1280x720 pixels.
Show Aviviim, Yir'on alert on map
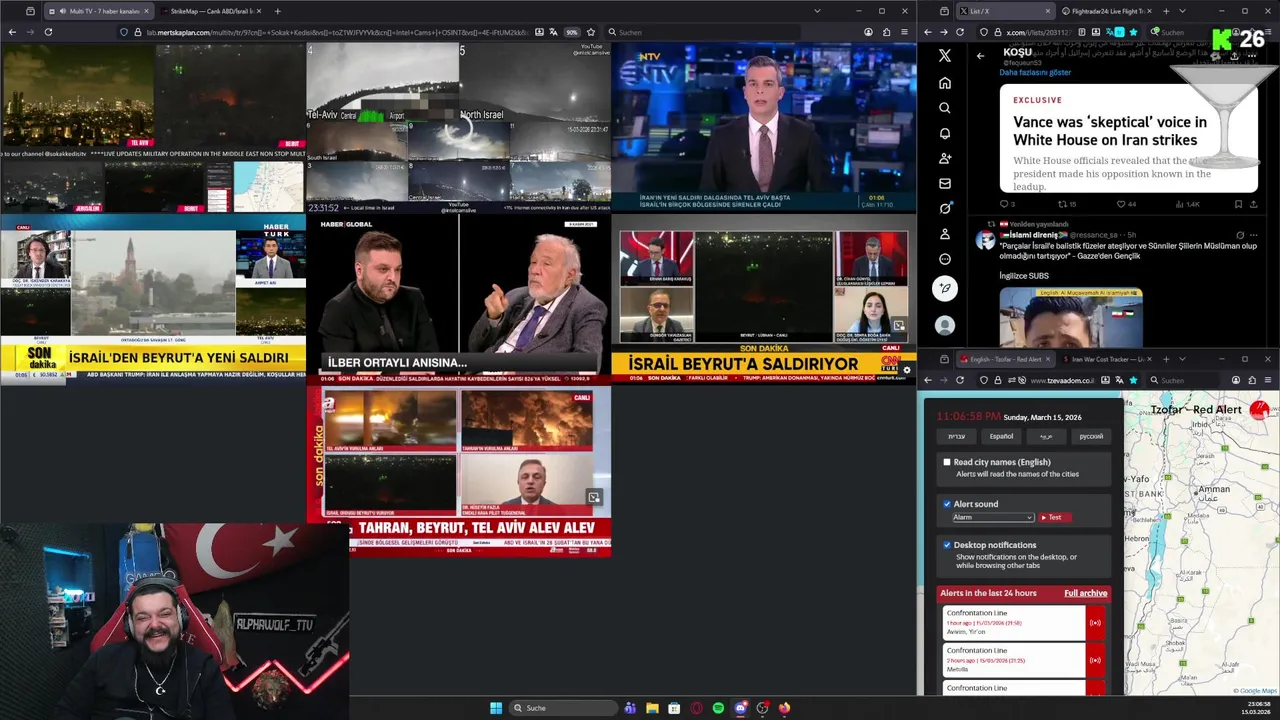tap(1013, 622)
